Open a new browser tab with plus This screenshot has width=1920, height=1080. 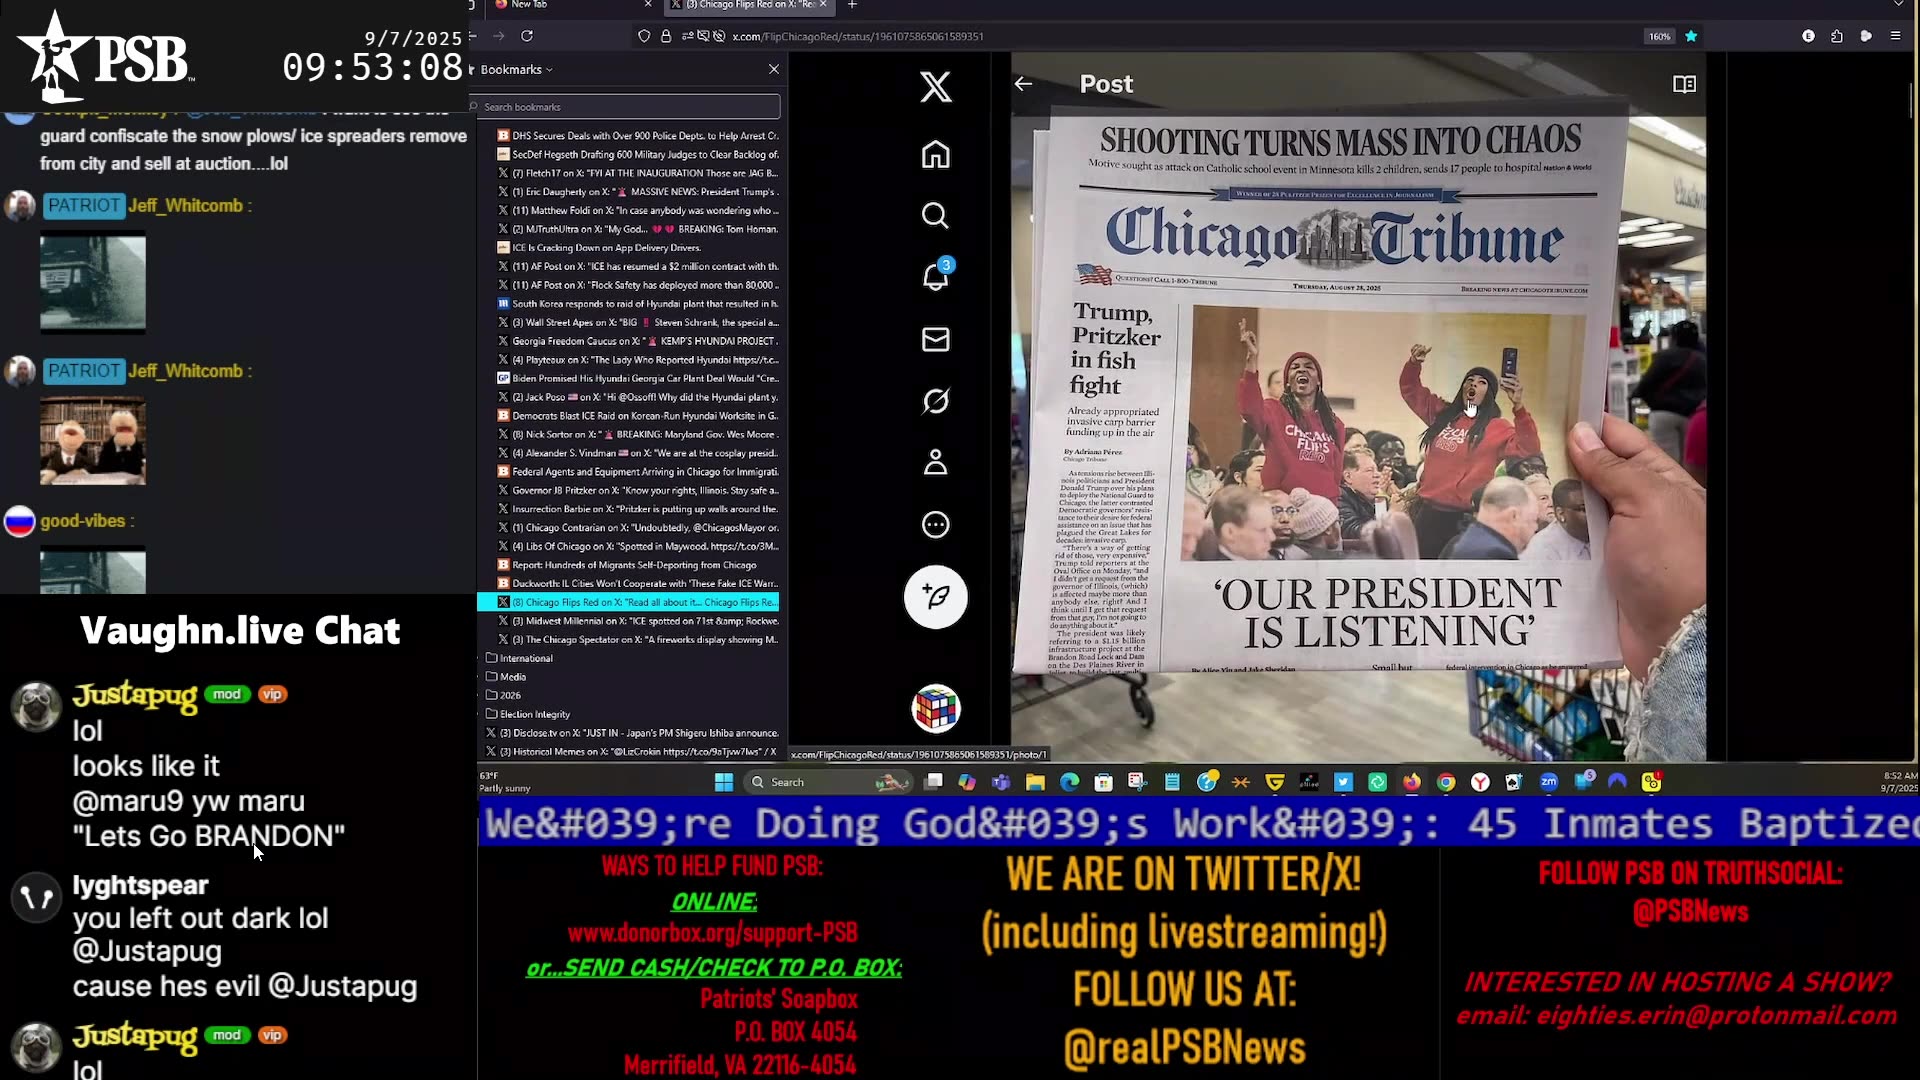[852, 5]
